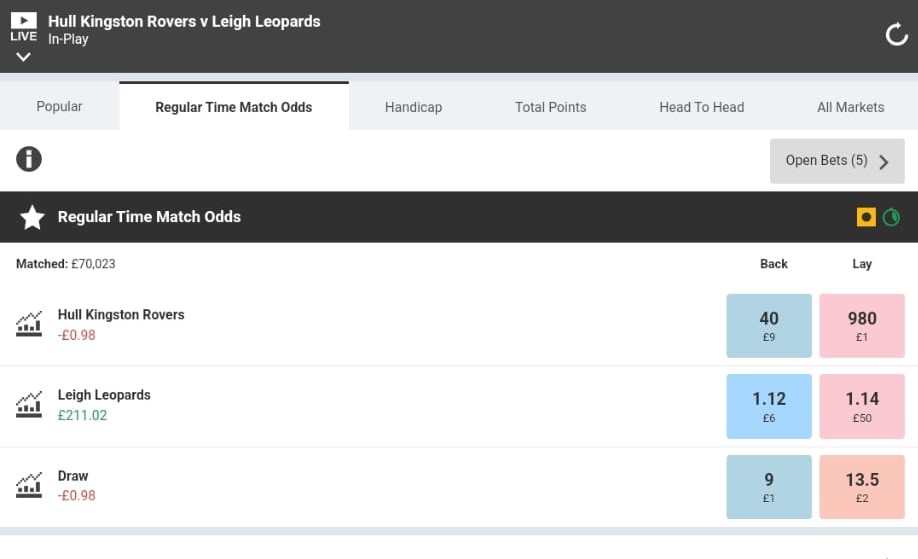Favourite the Regular Time Match Odds market
Viewport: 918px width, 559px height.
tap(32, 217)
